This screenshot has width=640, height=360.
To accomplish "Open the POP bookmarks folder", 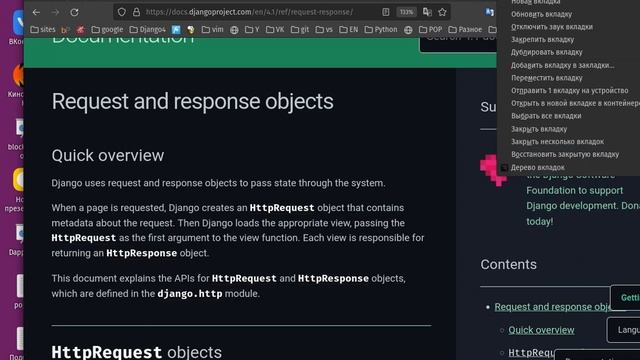I will (431, 29).
